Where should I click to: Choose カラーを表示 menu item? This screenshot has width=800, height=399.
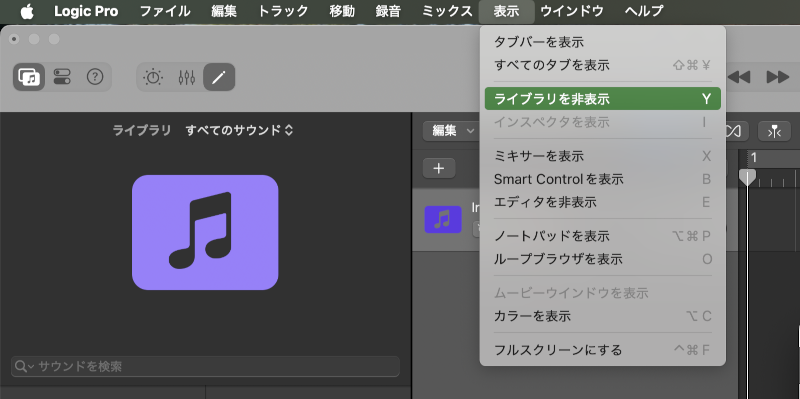pyautogui.click(x=603, y=316)
